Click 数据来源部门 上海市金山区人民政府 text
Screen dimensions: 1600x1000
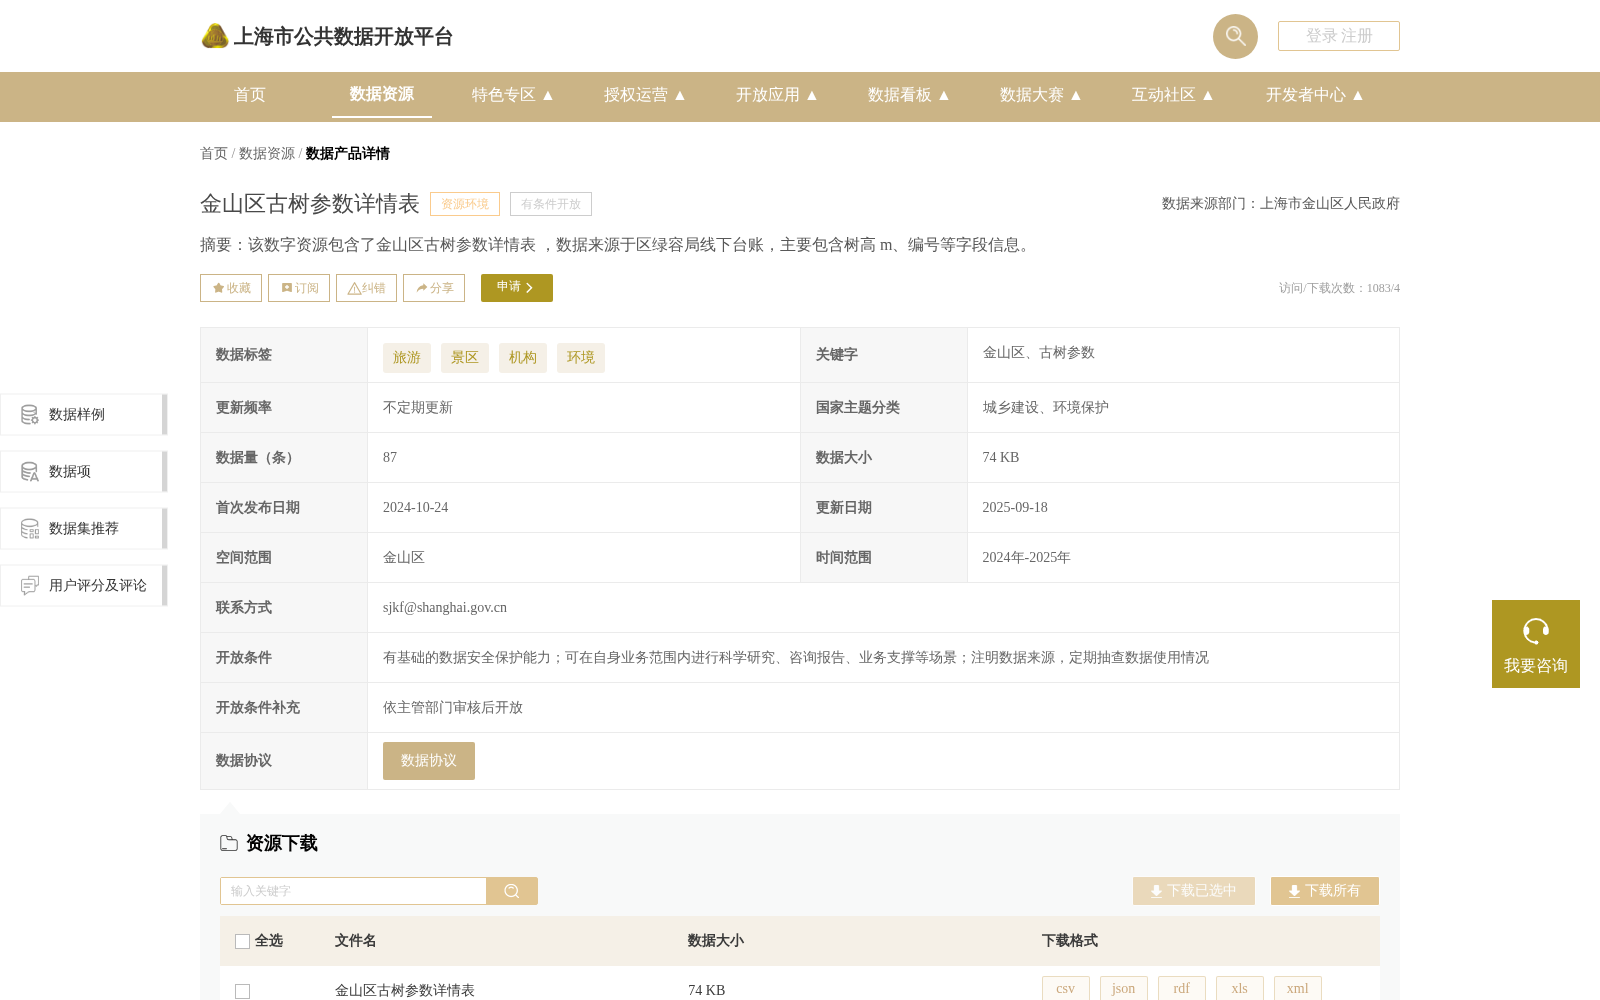coord(1281,203)
